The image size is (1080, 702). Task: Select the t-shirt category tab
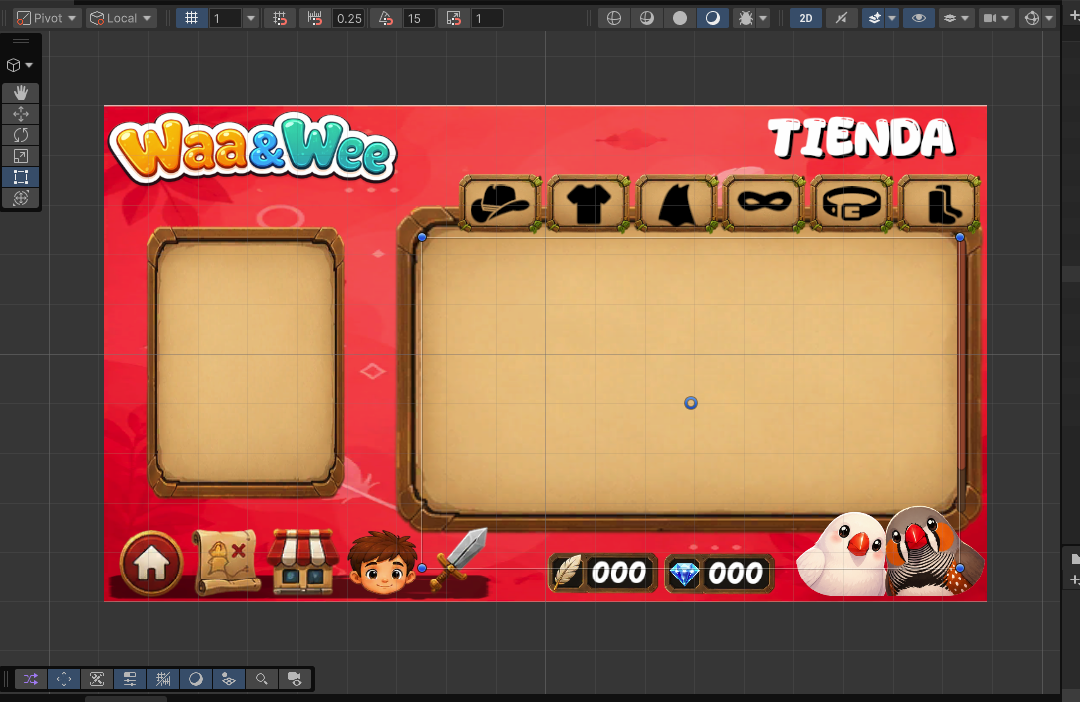588,203
